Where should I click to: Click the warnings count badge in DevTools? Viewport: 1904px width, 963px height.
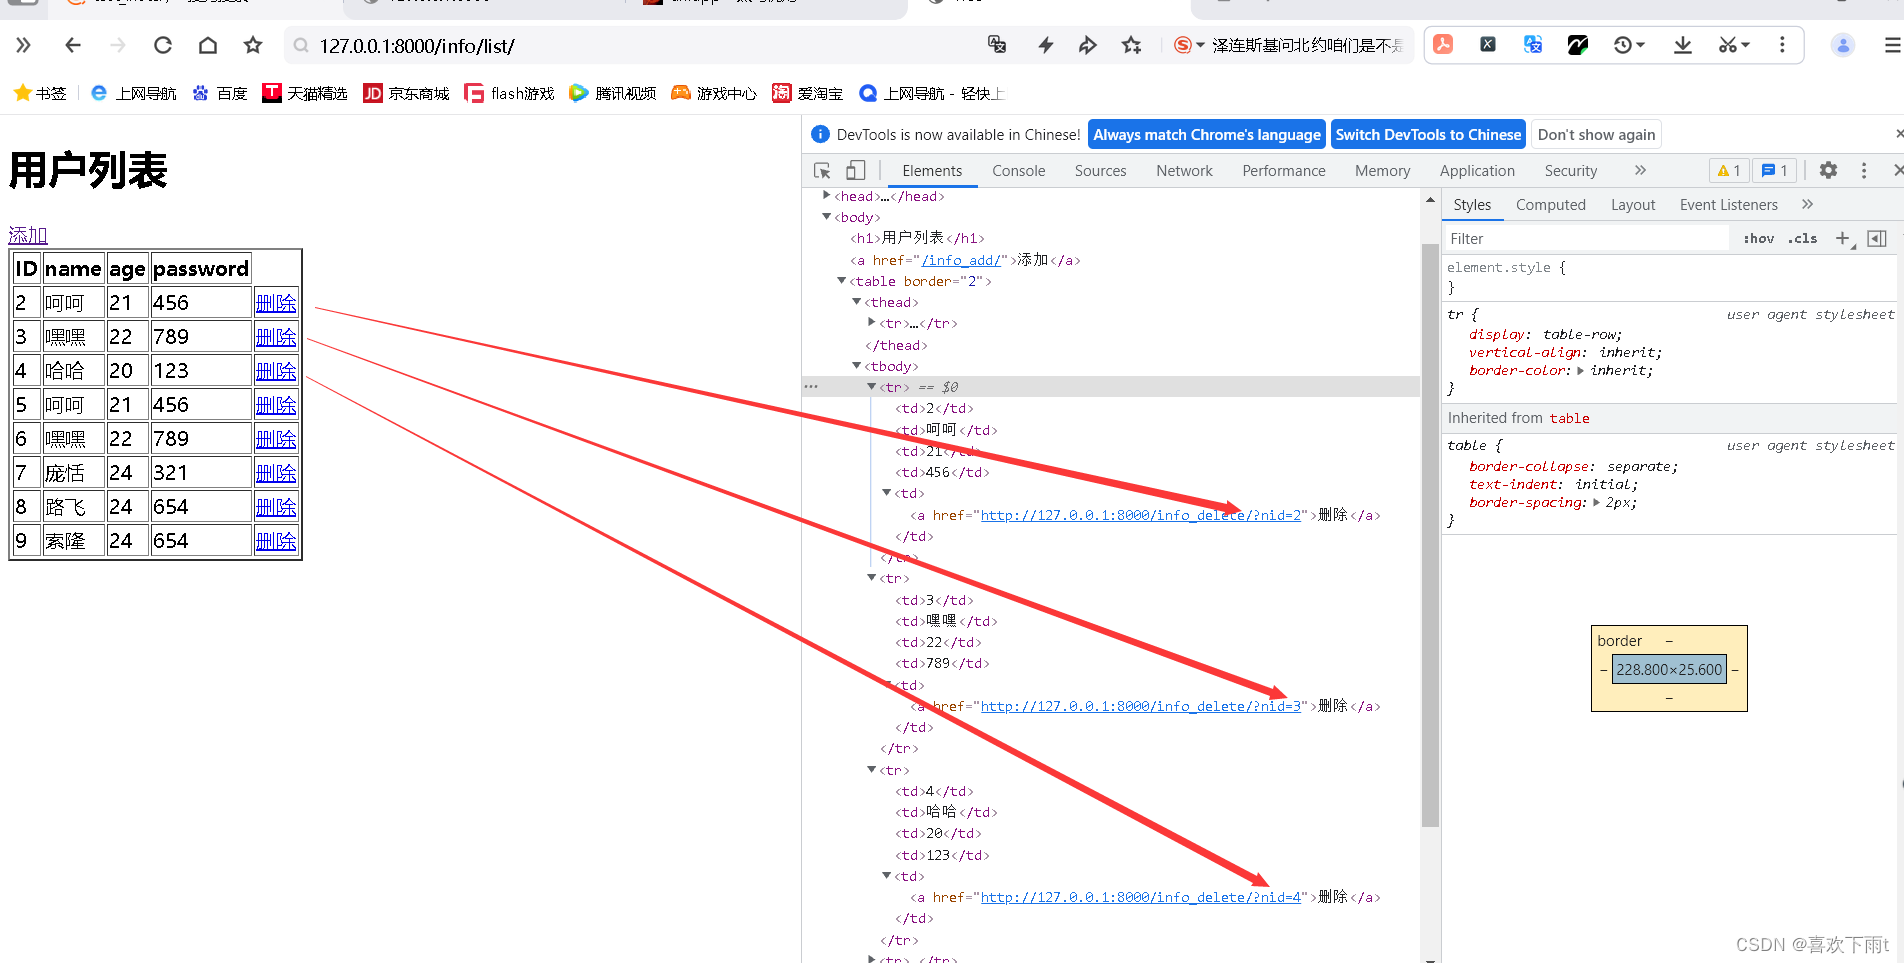pyautogui.click(x=1729, y=171)
